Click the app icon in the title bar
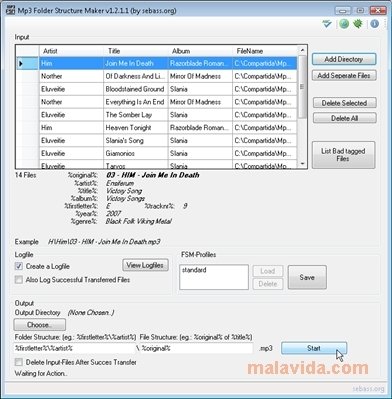392x399 pixels. point(11,10)
